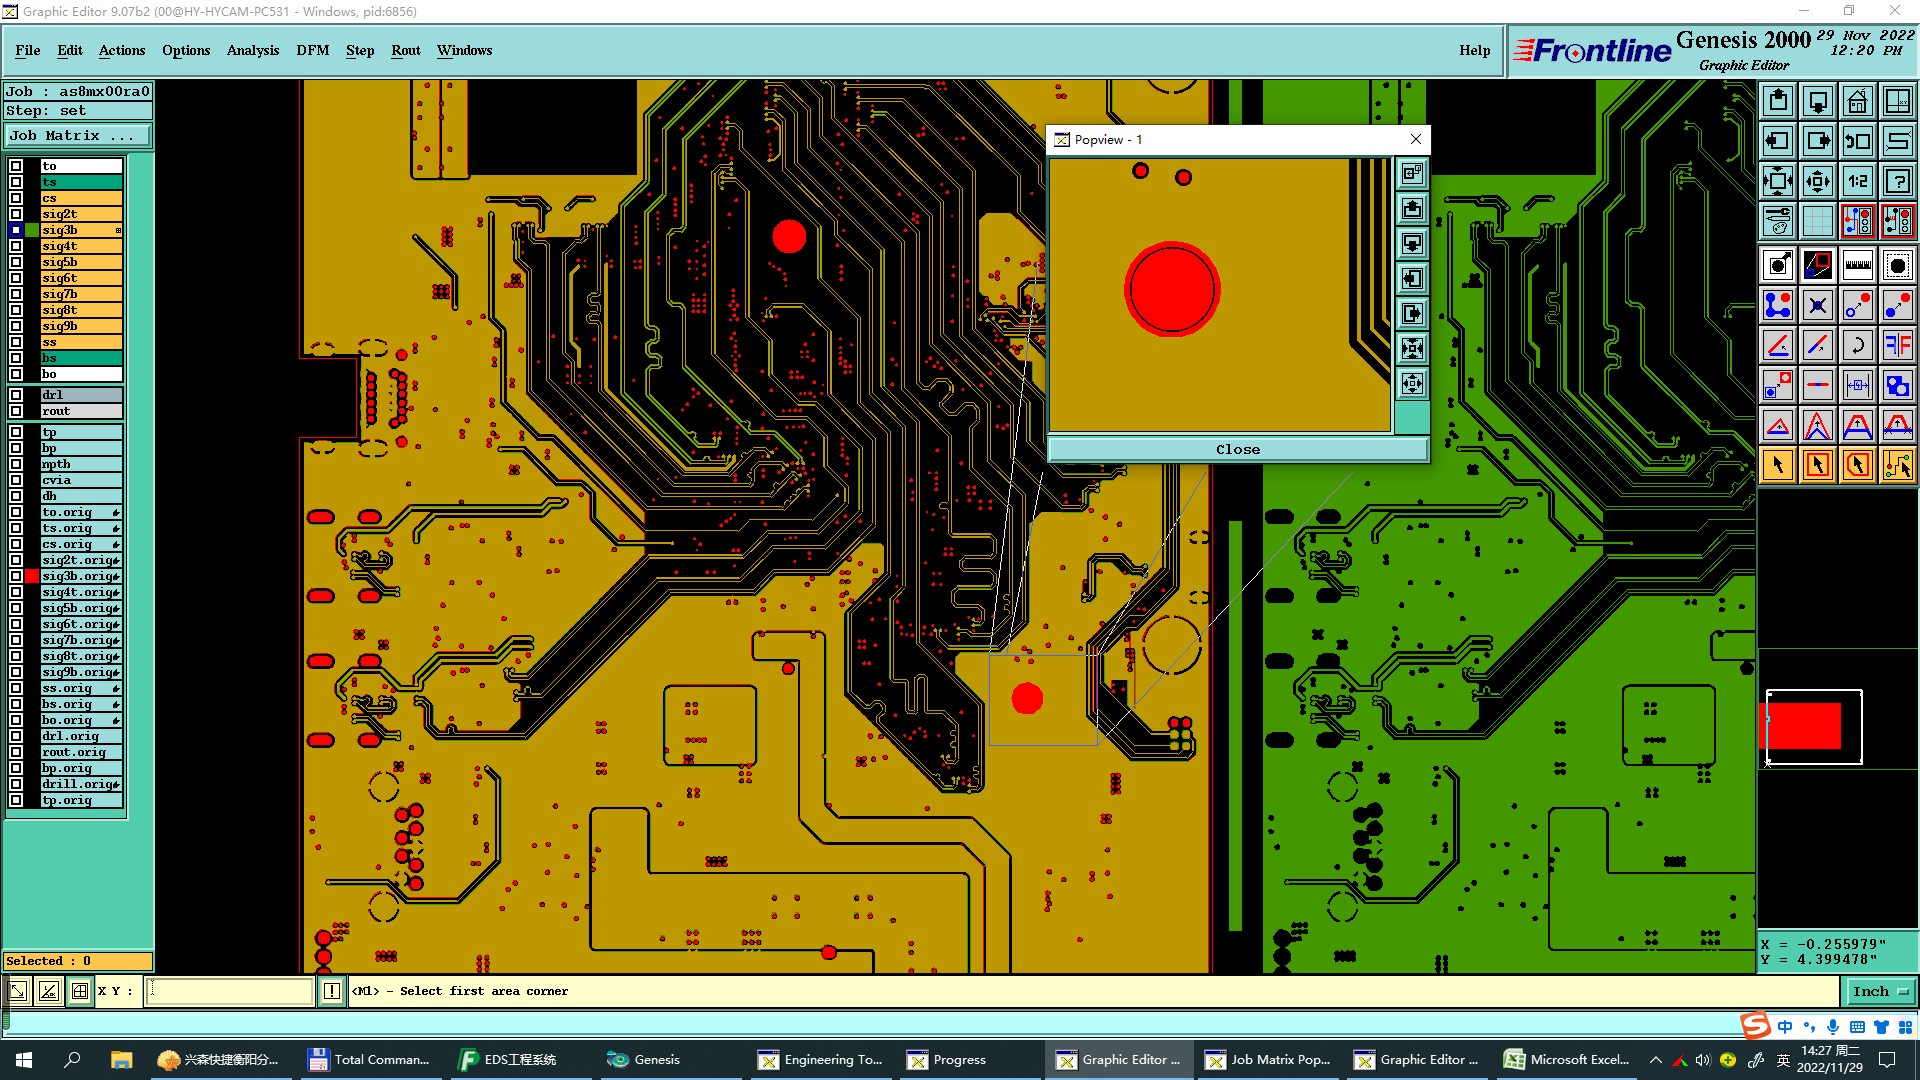The width and height of the screenshot is (1920, 1080).
Task: Expand hidden system tray icons chevron
Action: [x=1655, y=1060]
